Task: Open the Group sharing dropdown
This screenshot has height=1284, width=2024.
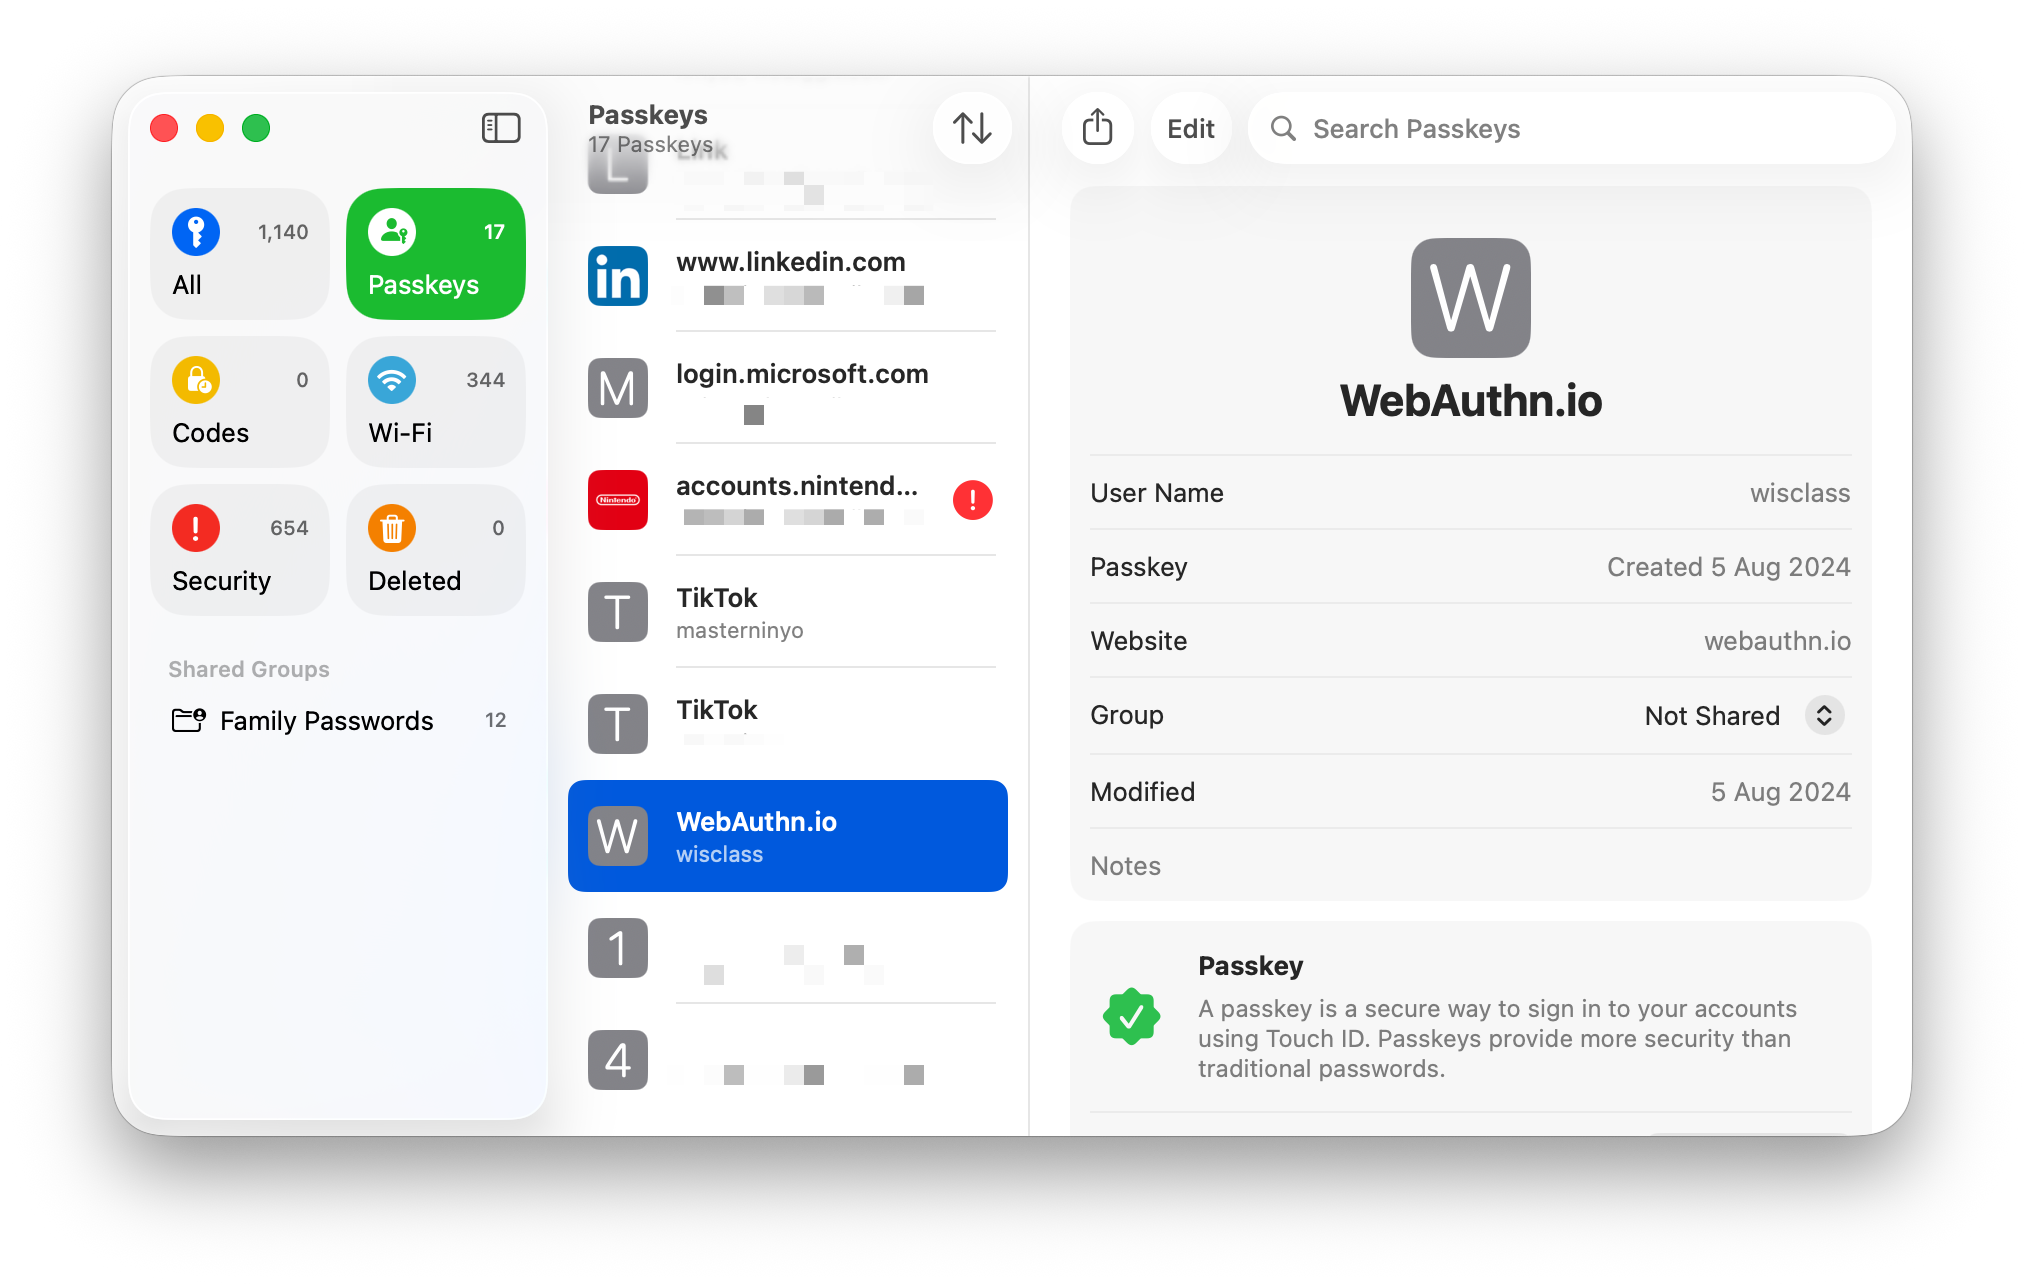Action: click(x=1825, y=716)
